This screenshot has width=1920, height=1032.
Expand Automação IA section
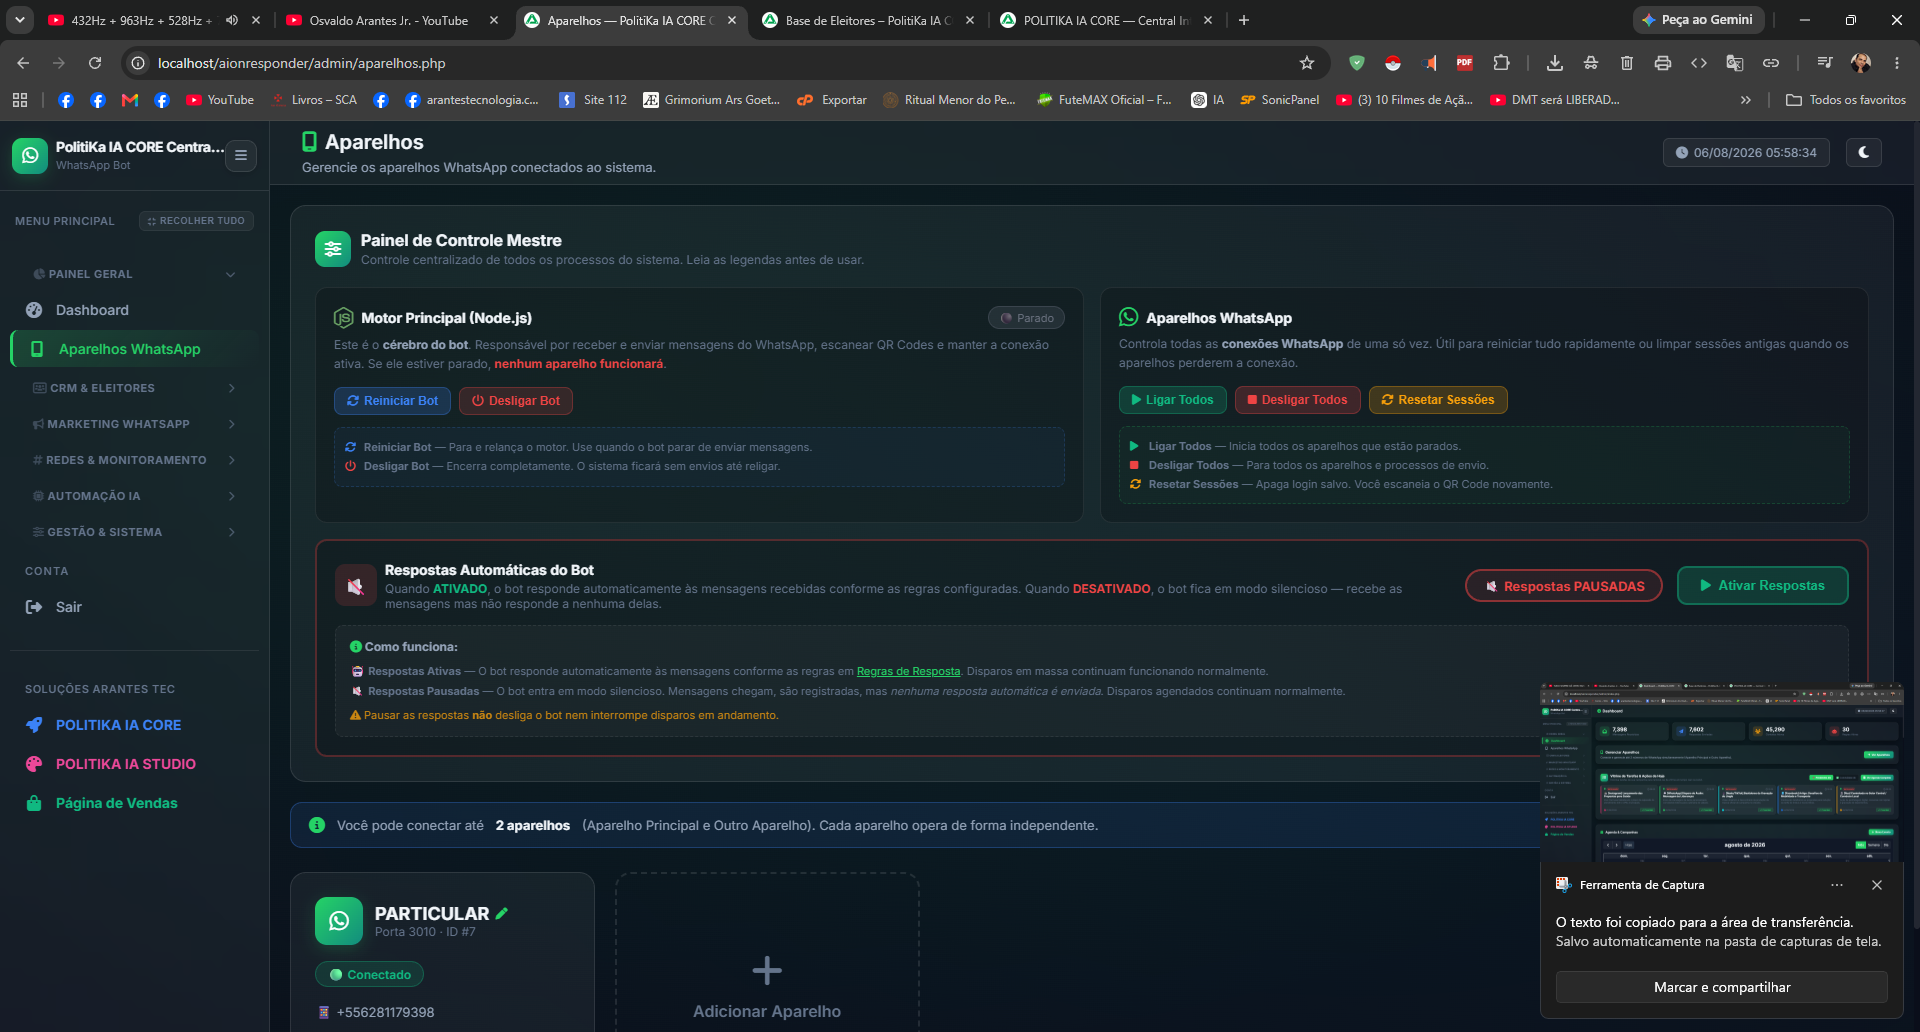click(x=134, y=496)
